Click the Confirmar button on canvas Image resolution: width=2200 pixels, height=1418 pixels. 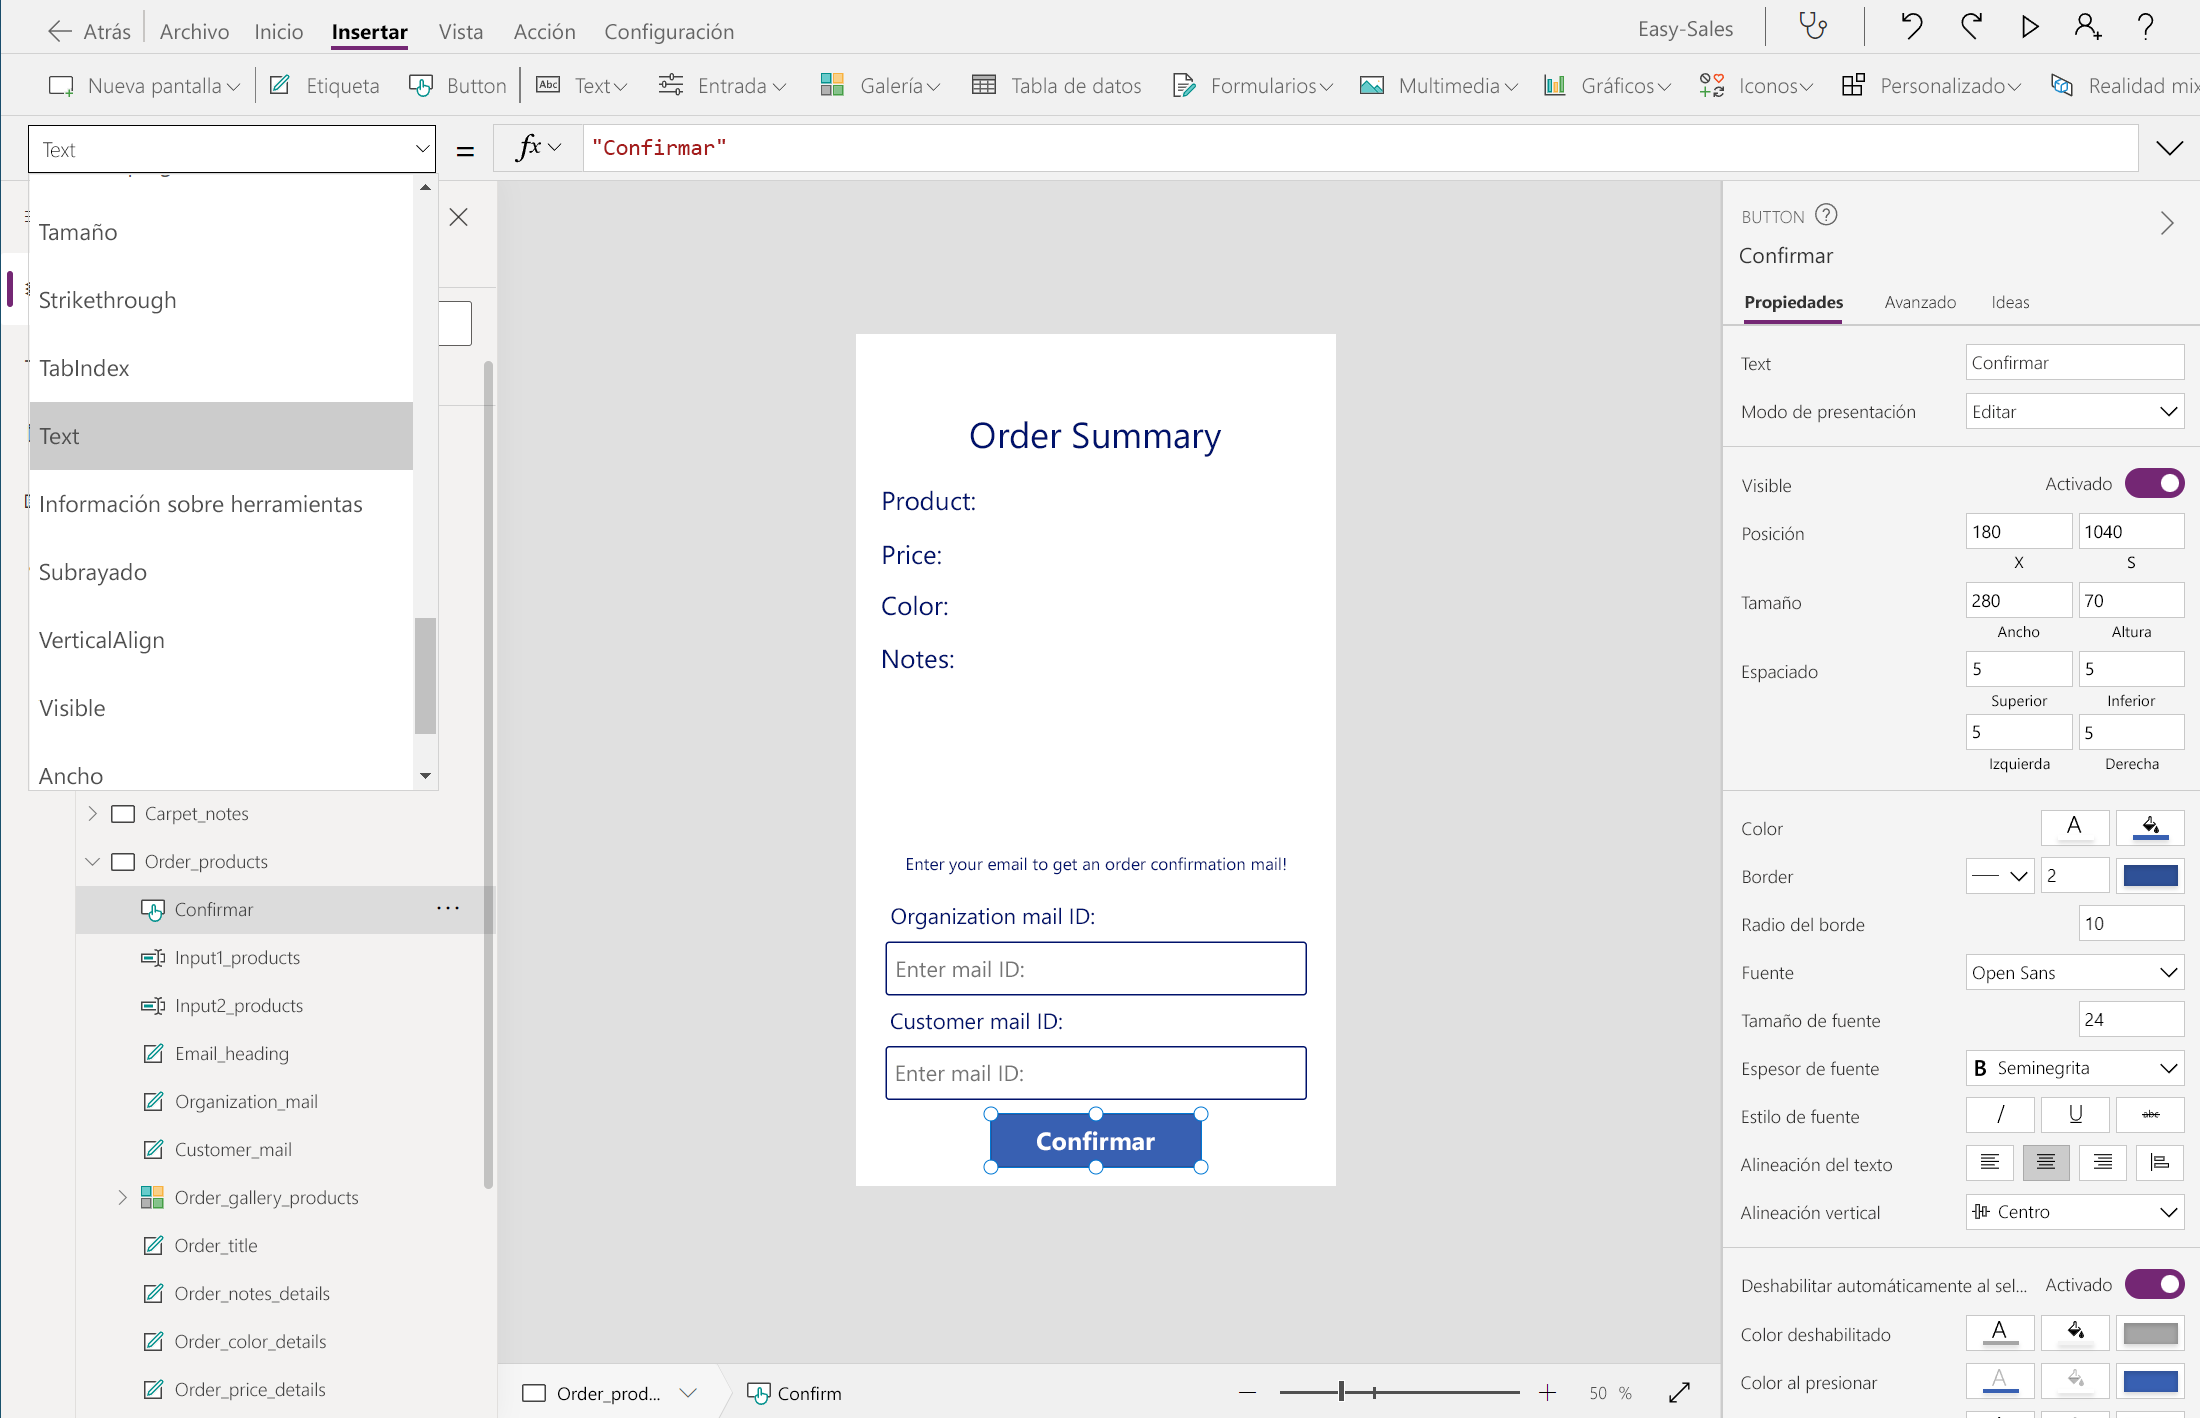[x=1096, y=1140]
